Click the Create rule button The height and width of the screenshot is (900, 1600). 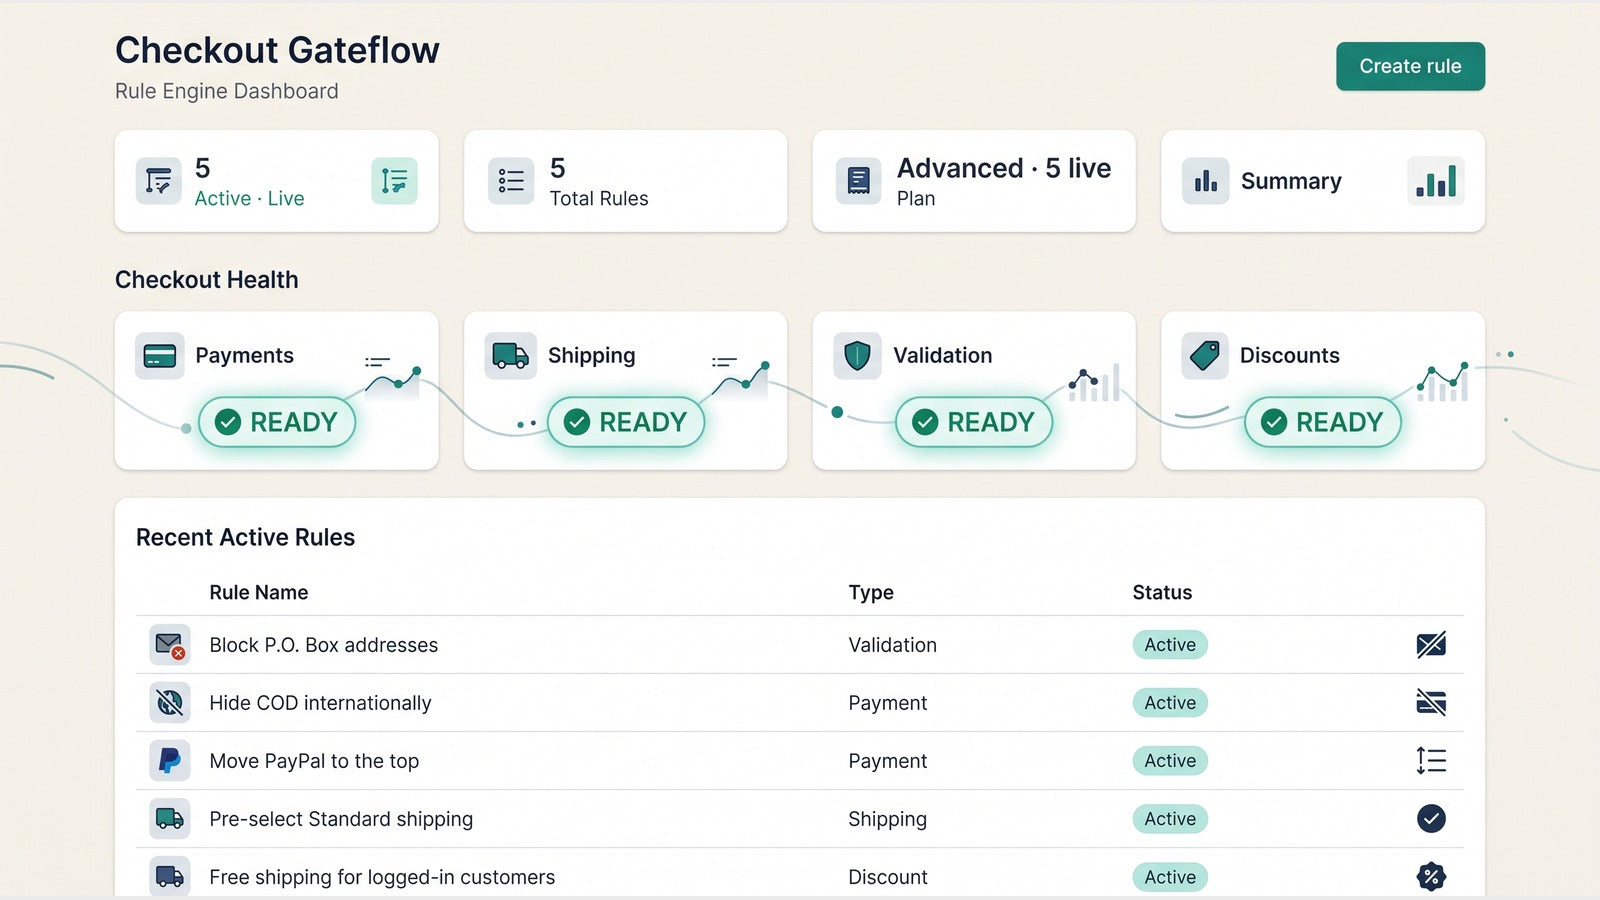click(x=1410, y=66)
